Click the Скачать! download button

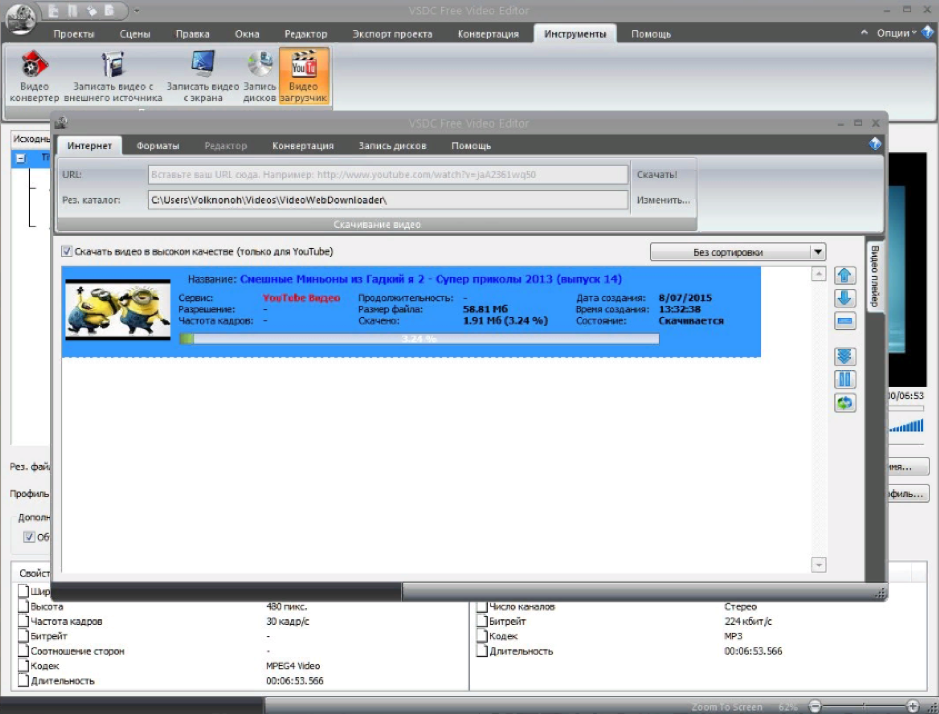point(657,175)
